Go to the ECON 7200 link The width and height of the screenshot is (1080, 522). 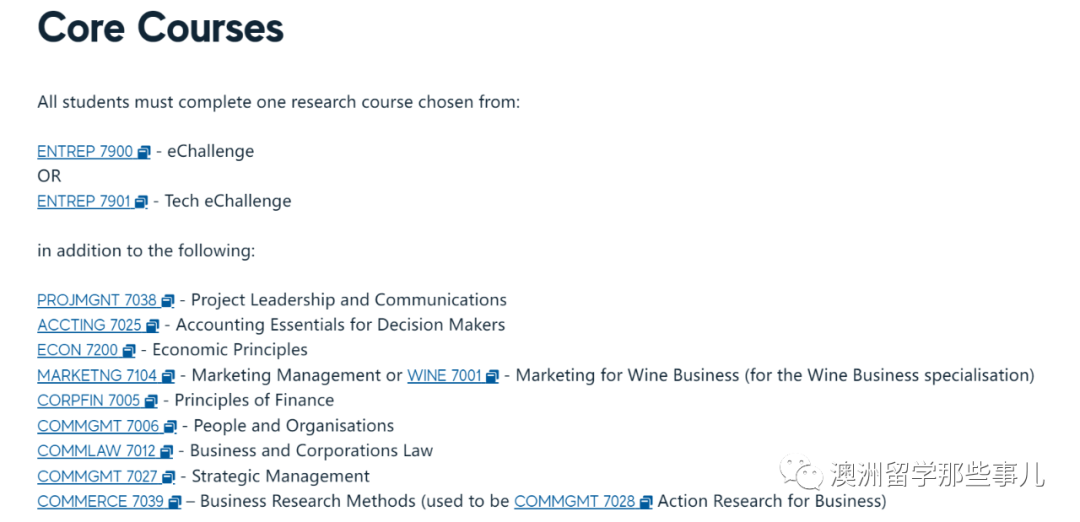tap(77, 350)
